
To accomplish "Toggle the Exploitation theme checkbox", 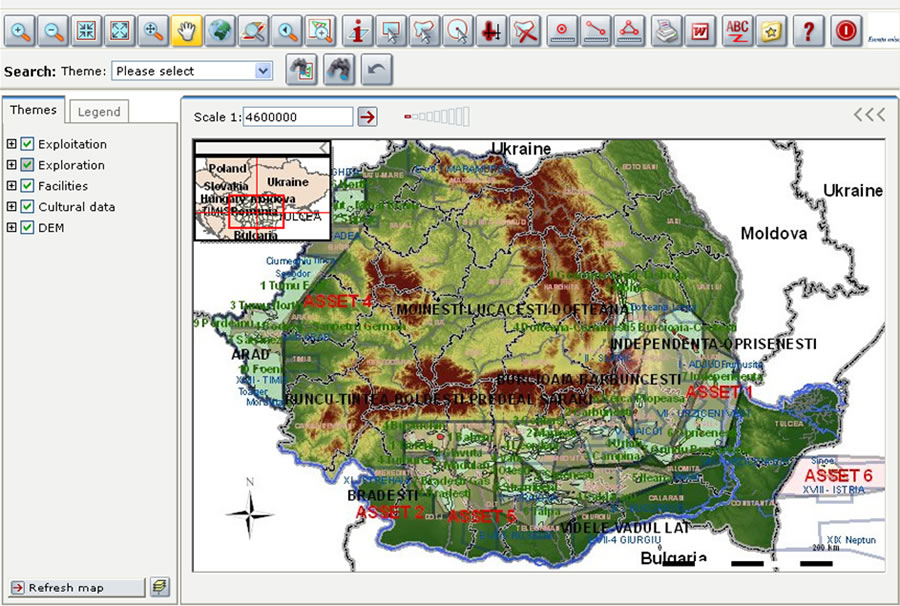I will click(x=27, y=143).
